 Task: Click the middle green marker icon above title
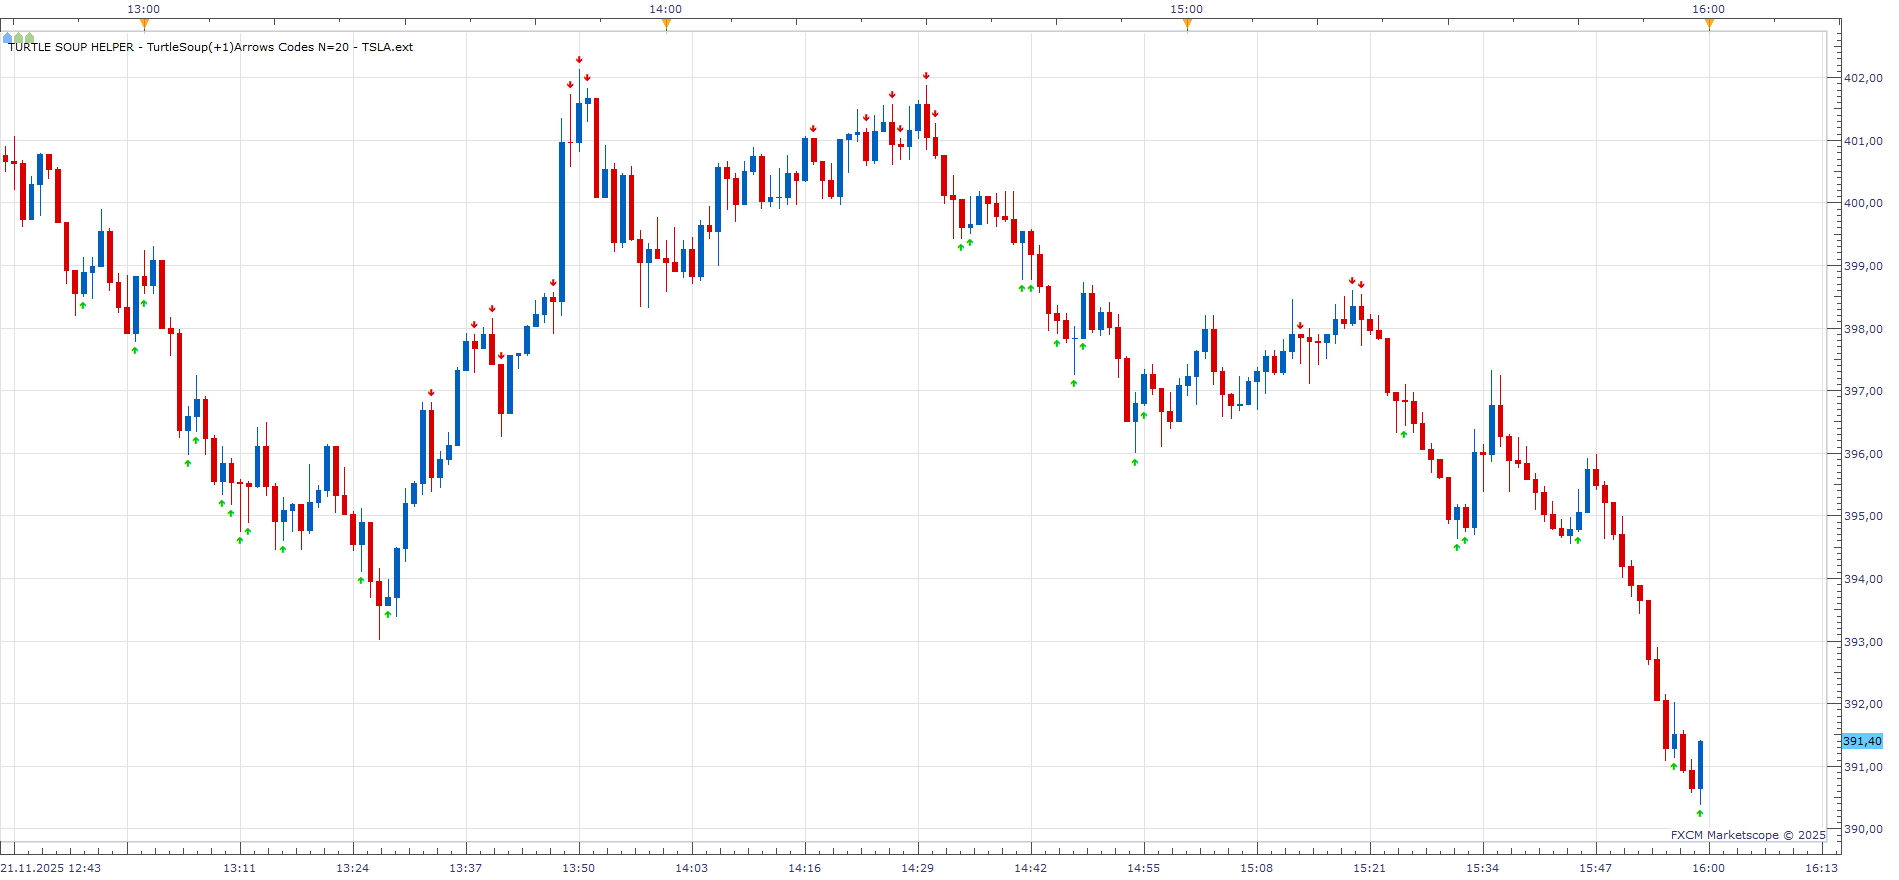pyautogui.click(x=18, y=38)
